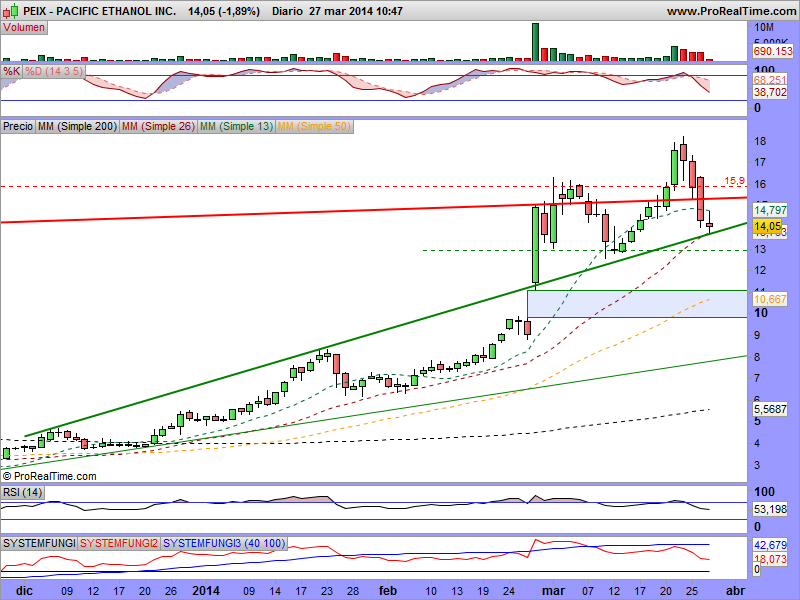Select the %K stochastic label
The width and height of the screenshot is (800, 600).
(x=12, y=71)
